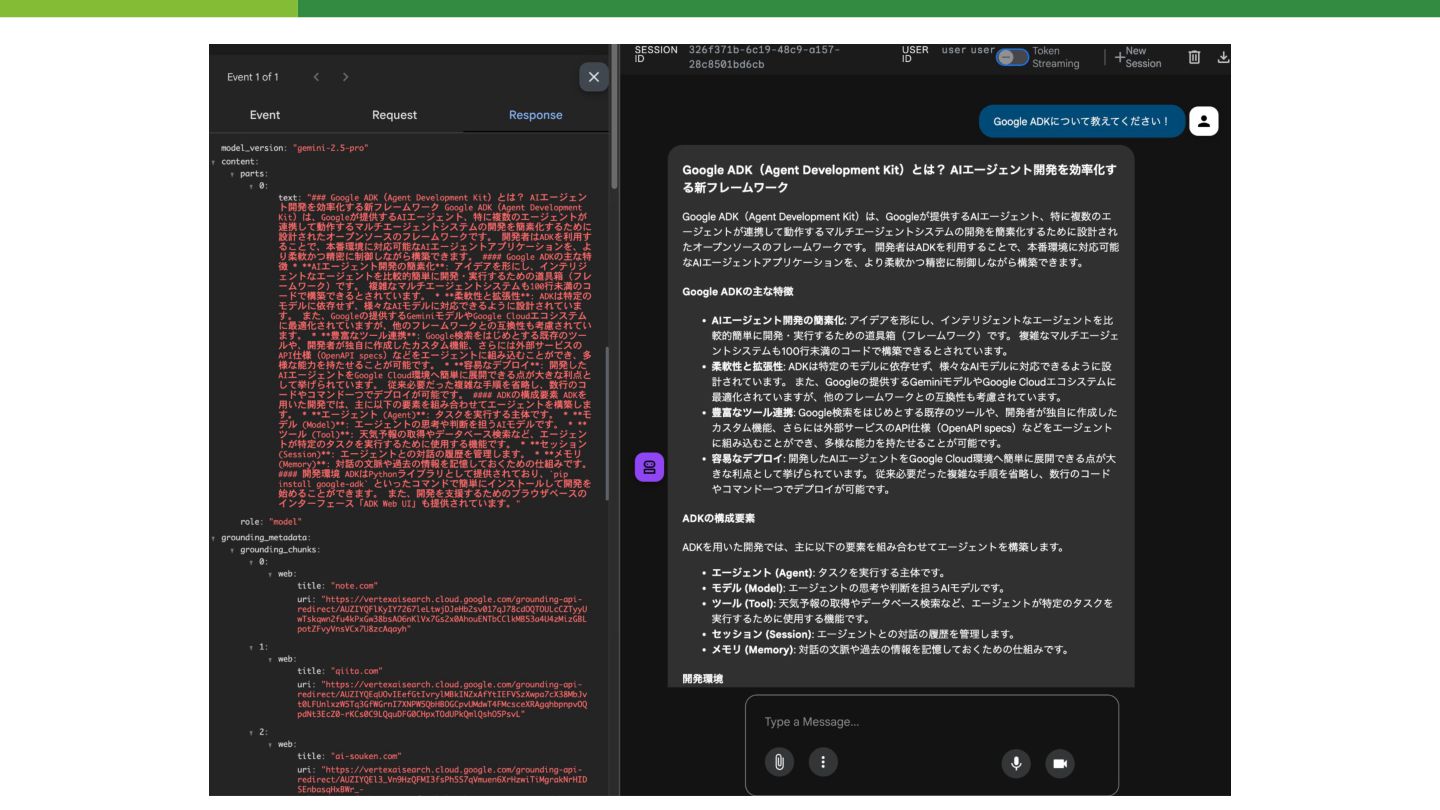Open the Request tab
The image size is (1440, 810).
(x=394, y=115)
